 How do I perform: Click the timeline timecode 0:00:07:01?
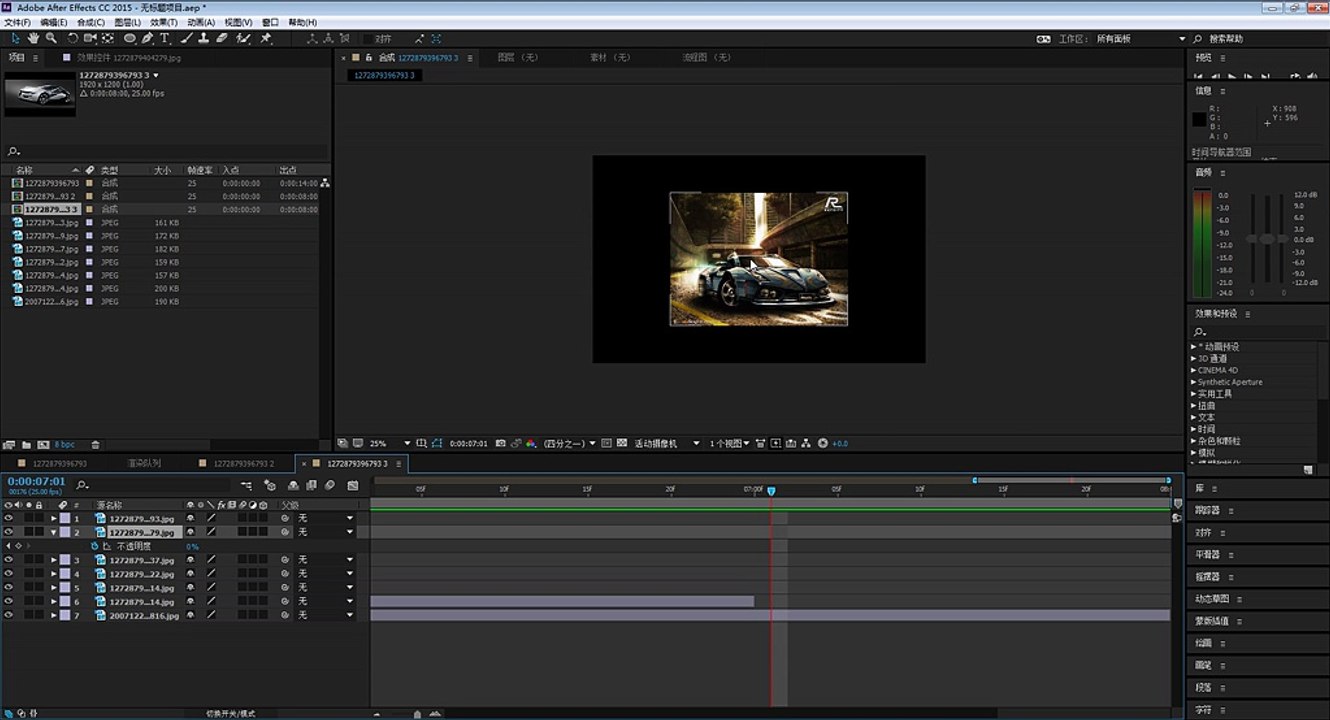point(37,481)
